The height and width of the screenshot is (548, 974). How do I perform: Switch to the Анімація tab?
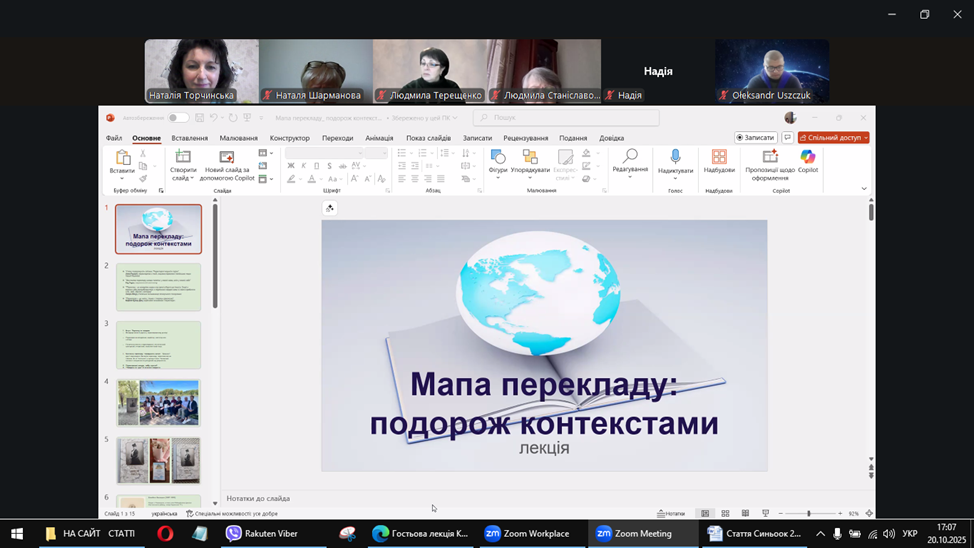pyautogui.click(x=379, y=138)
